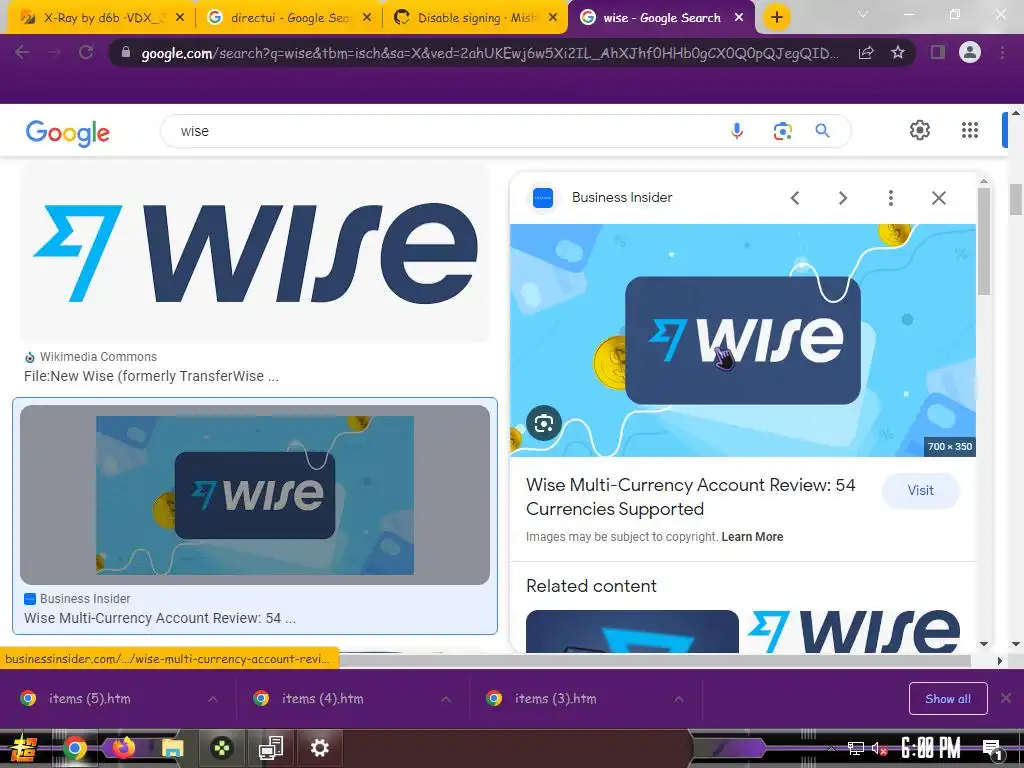Open downloaded file items (4).htm
1024x768 pixels.
[323, 699]
